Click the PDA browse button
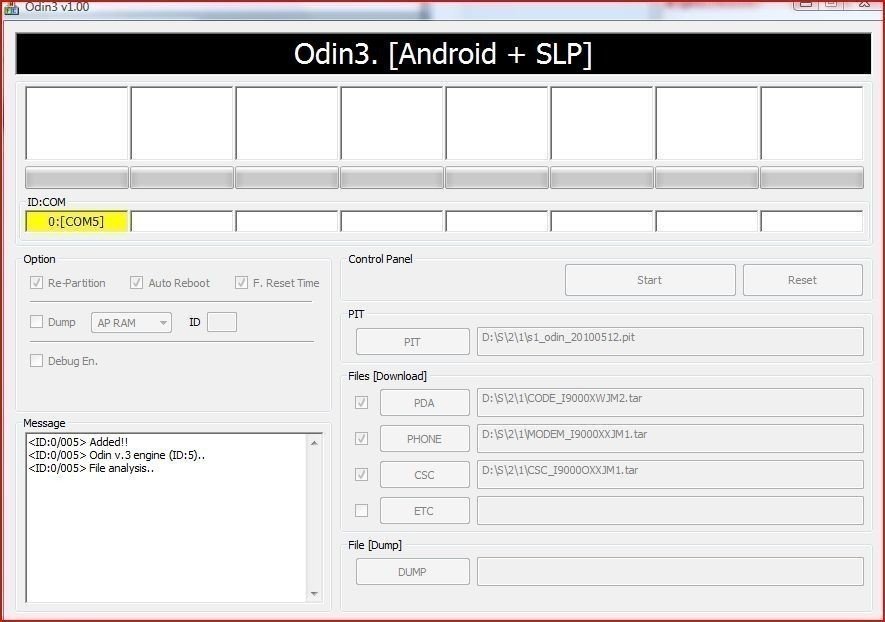The width and height of the screenshot is (885, 622). (x=424, y=402)
